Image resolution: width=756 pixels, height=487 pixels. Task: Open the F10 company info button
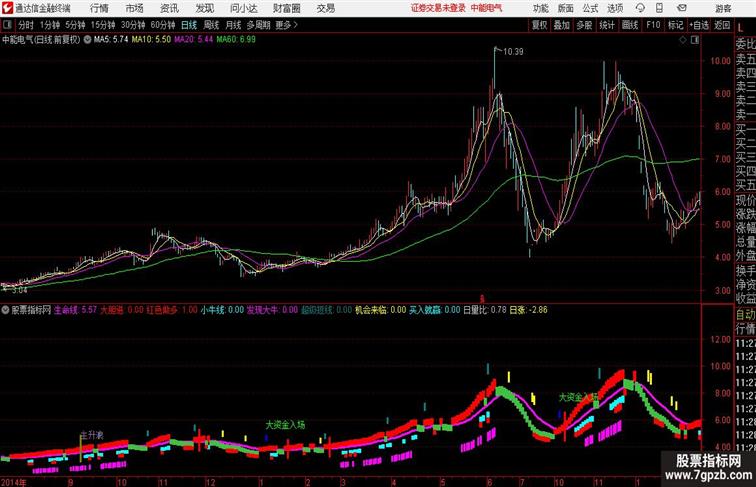point(653,25)
